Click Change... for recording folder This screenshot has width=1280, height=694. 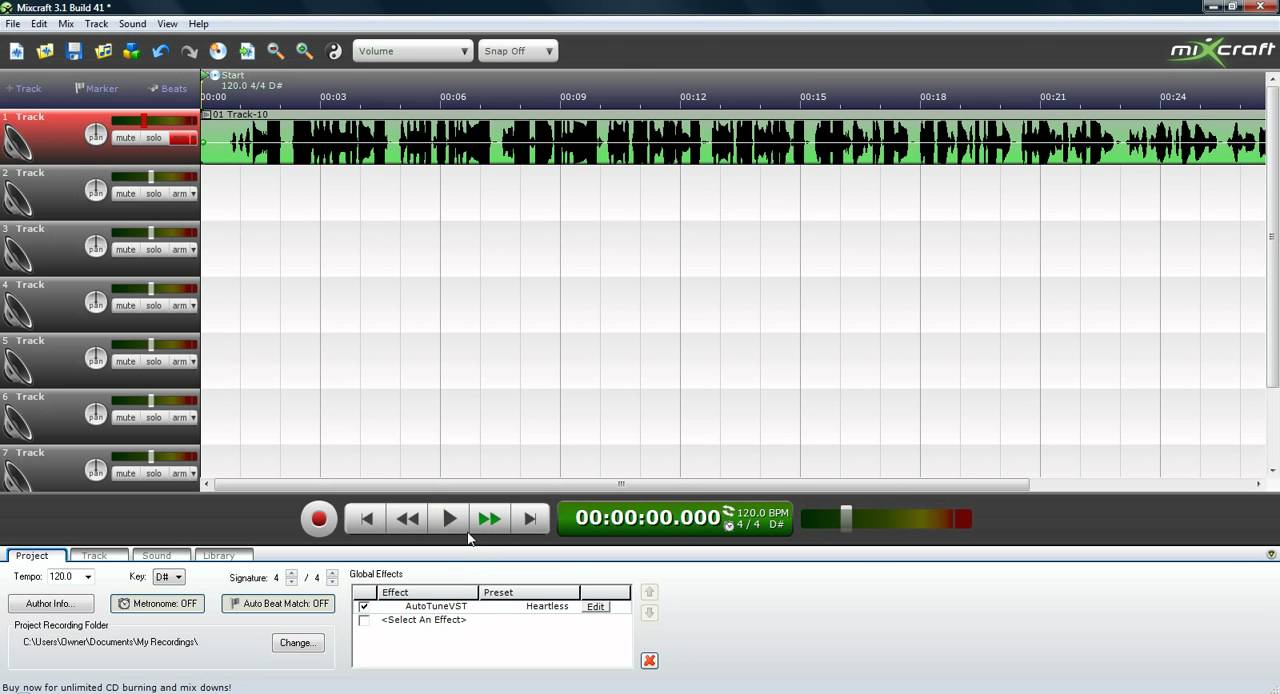point(298,643)
